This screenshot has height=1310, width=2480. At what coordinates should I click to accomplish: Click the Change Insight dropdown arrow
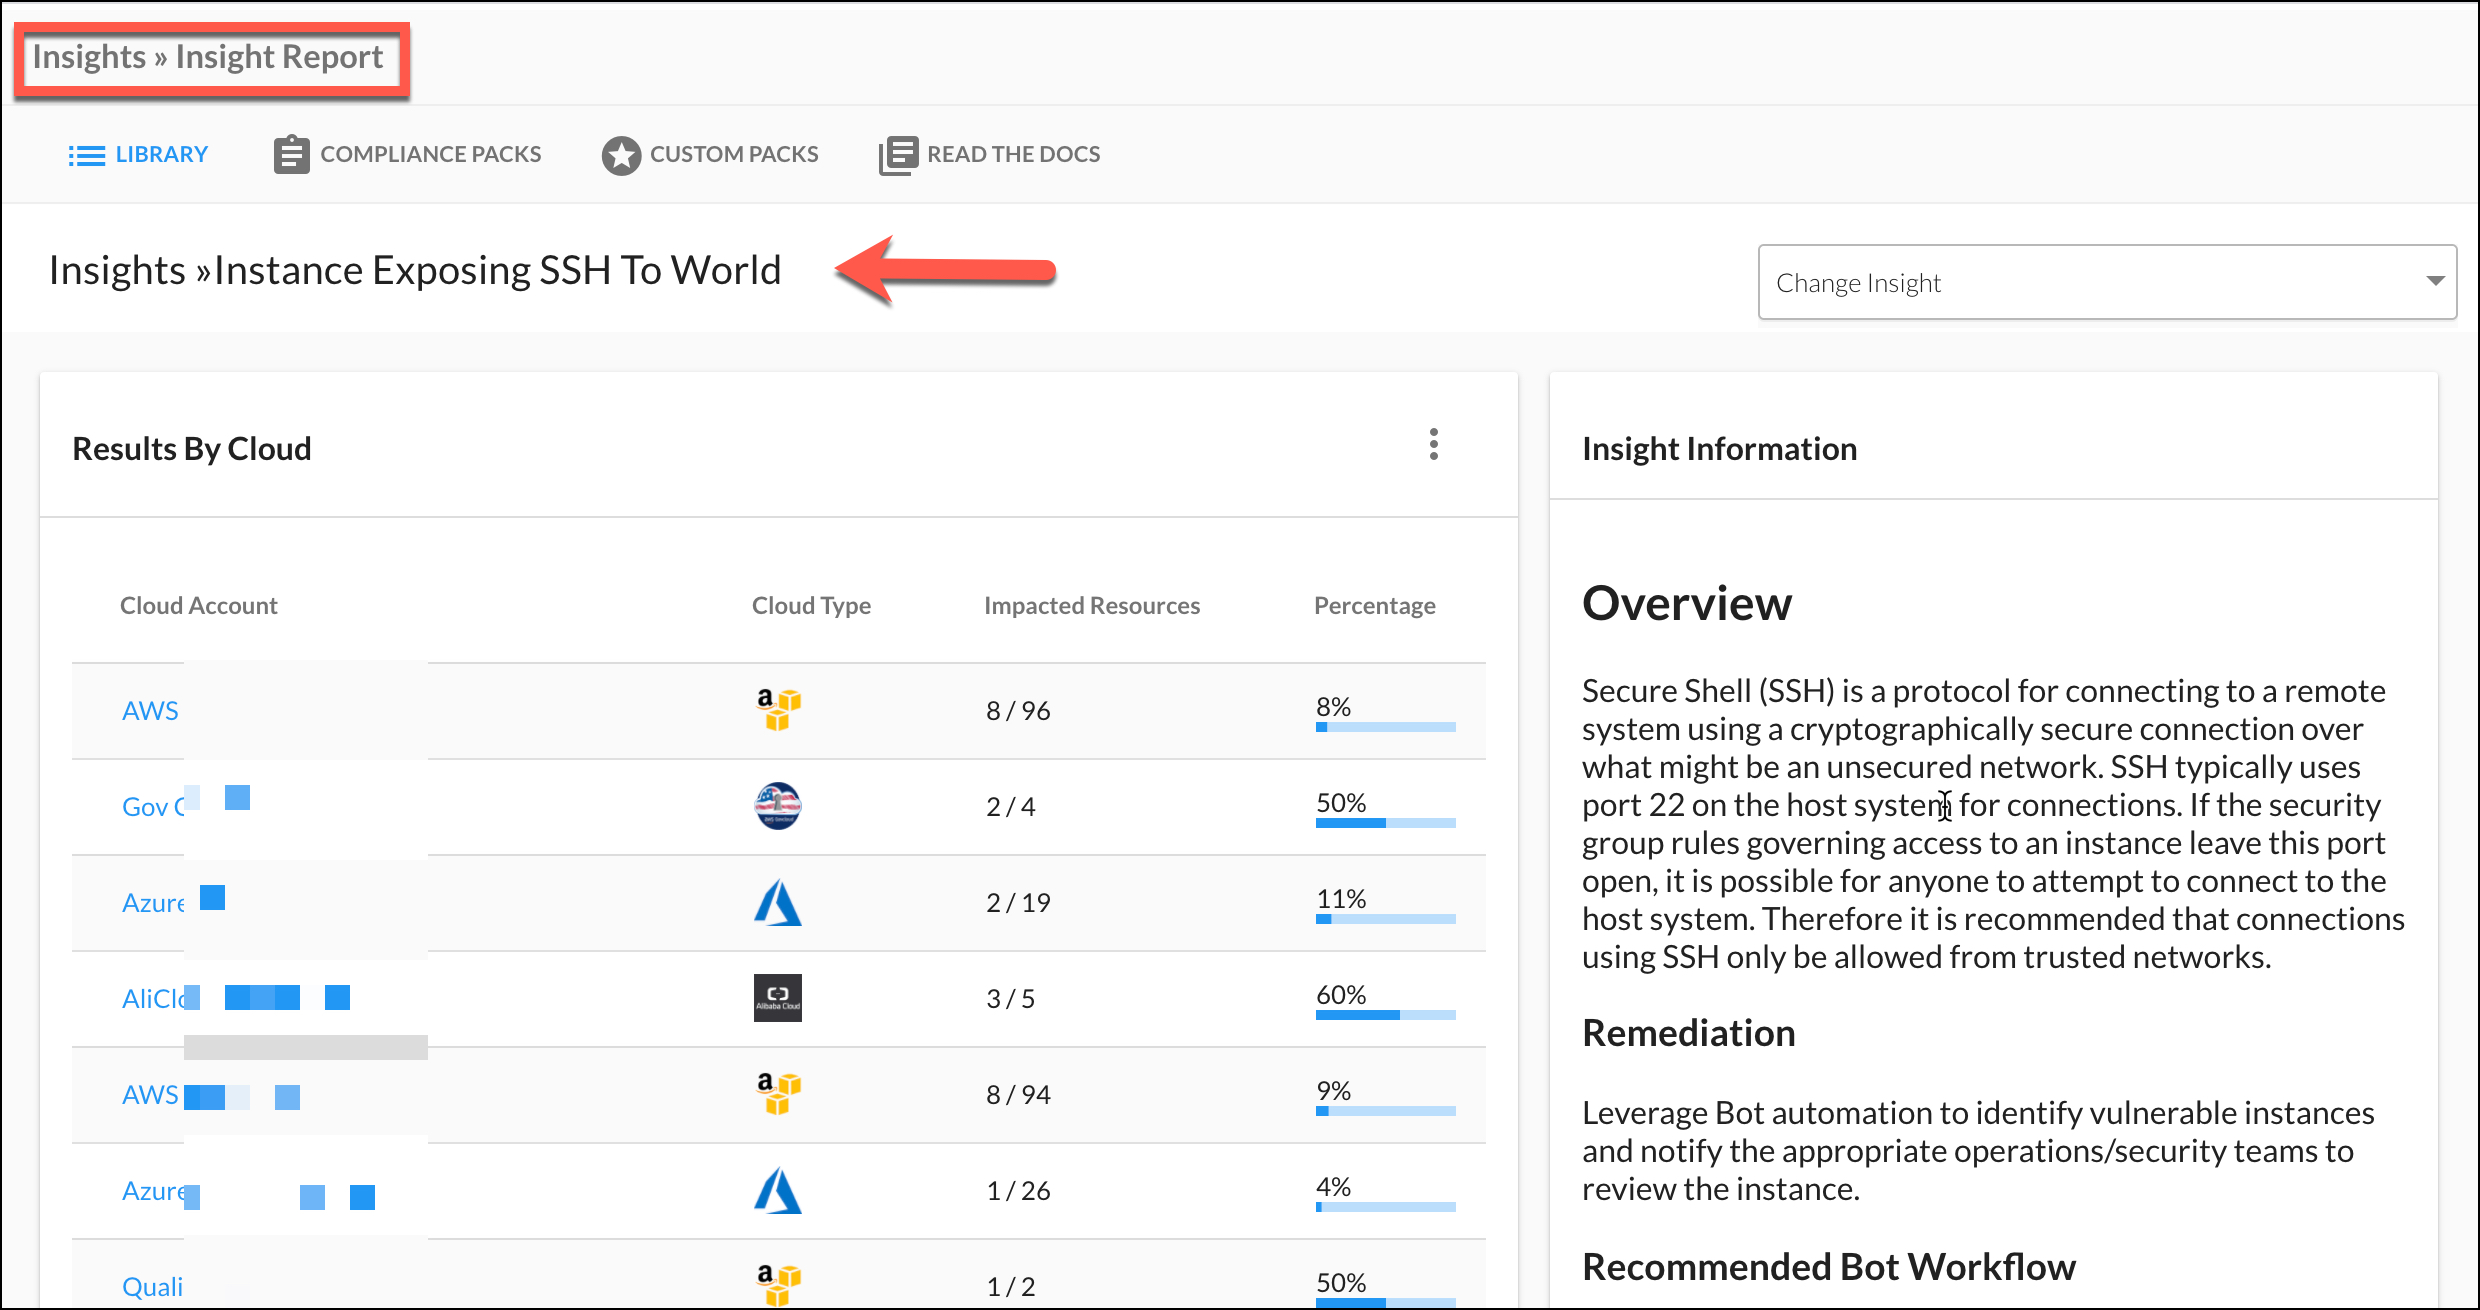(x=2435, y=282)
